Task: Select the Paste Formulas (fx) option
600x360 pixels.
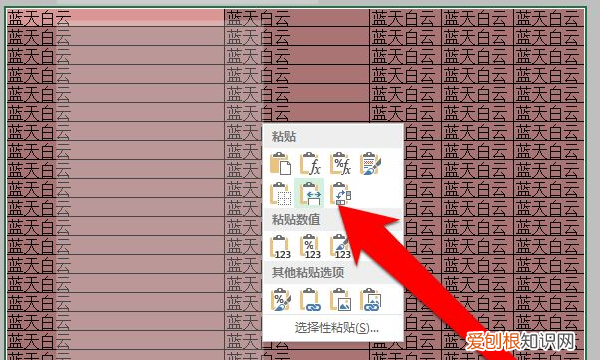Action: (310, 163)
